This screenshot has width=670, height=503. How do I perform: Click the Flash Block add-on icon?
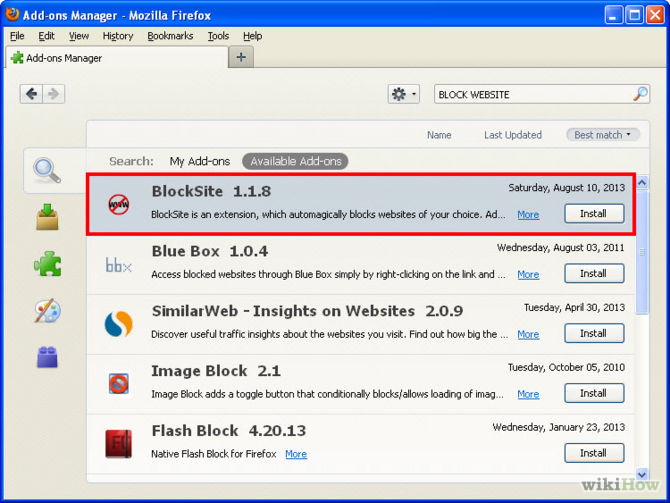[118, 444]
